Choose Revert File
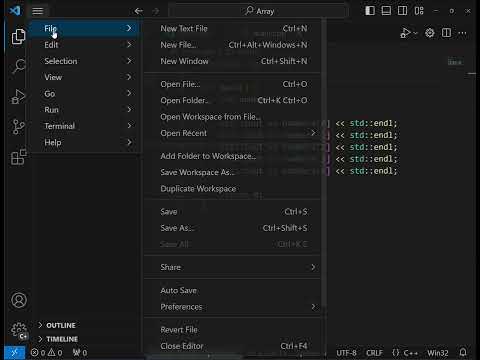This screenshot has height=360, width=480. pos(233,330)
